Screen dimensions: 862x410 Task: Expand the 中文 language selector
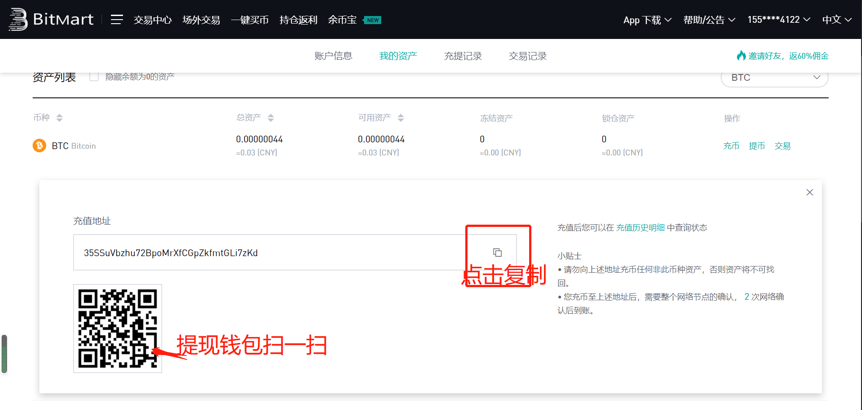836,20
